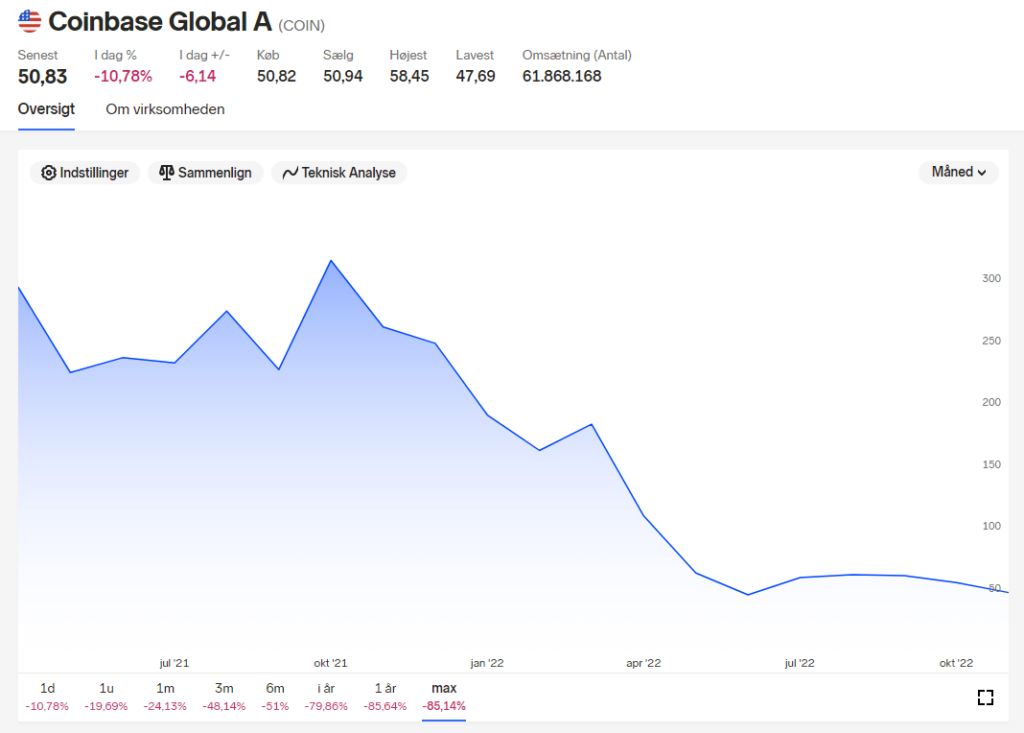Click the Køb price 50,82
The width and height of the screenshot is (1024, 733).
pyautogui.click(x=276, y=76)
